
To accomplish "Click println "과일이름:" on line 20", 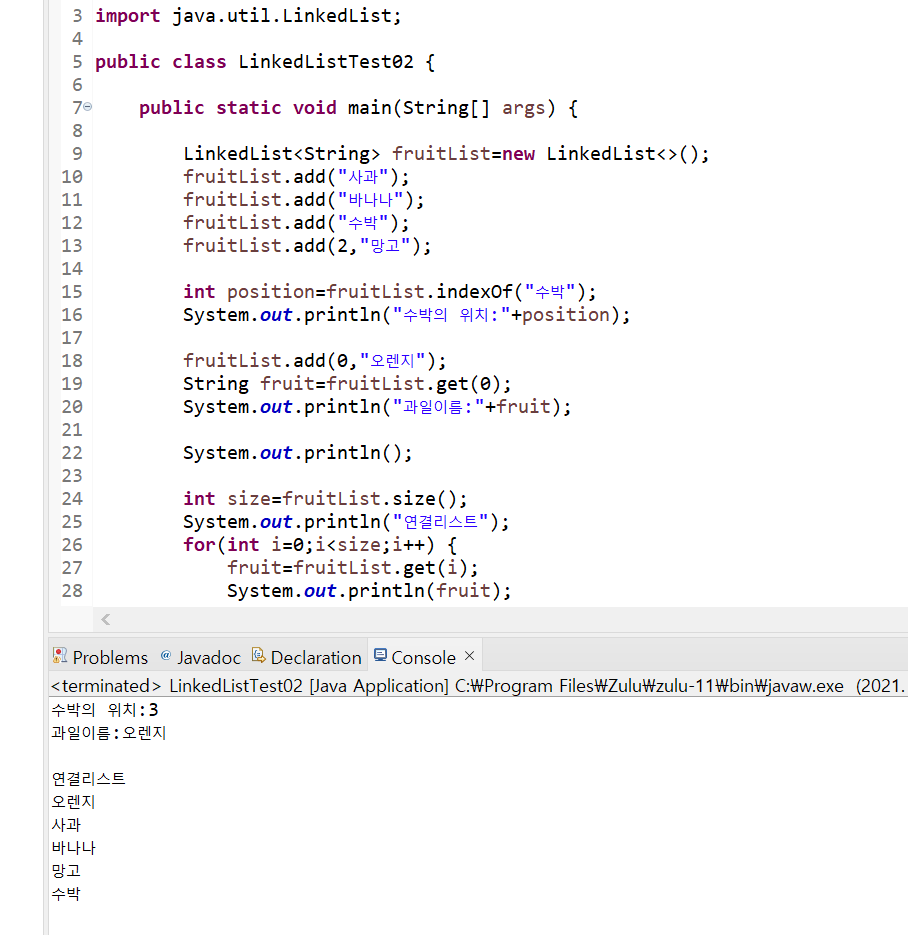I will 377,407.
